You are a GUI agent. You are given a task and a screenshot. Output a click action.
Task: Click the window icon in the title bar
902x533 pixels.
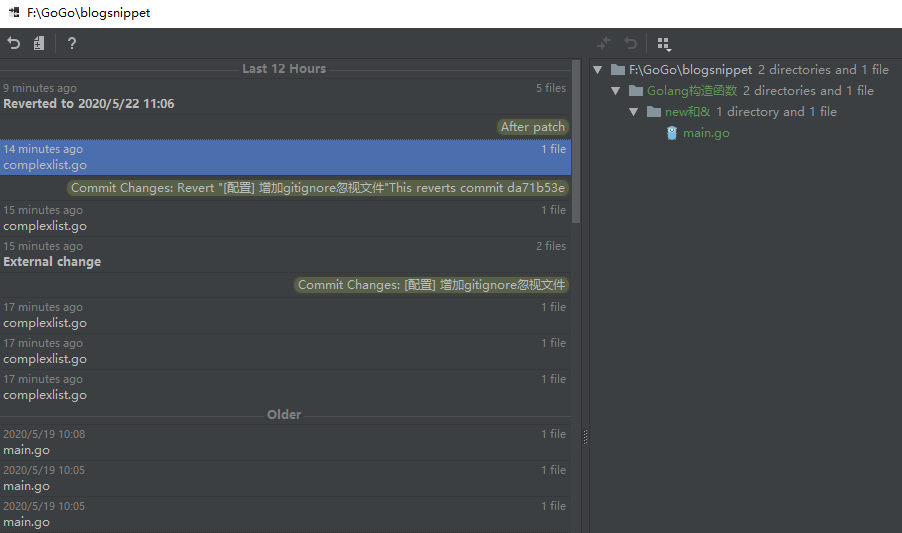tap(14, 13)
